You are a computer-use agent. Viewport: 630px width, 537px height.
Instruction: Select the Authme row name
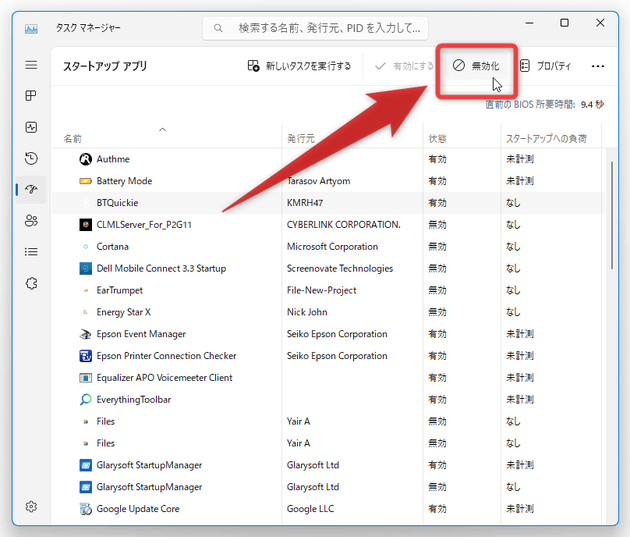[113, 159]
